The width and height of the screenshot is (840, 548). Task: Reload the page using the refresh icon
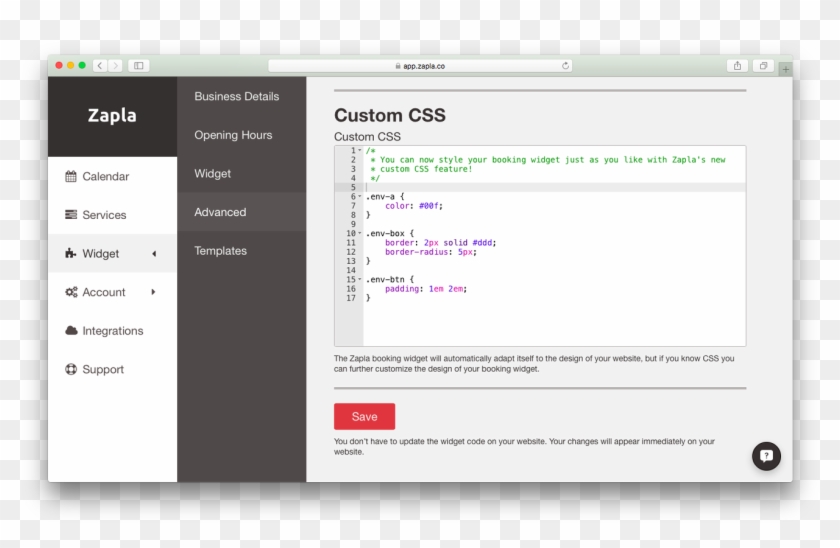(x=566, y=66)
